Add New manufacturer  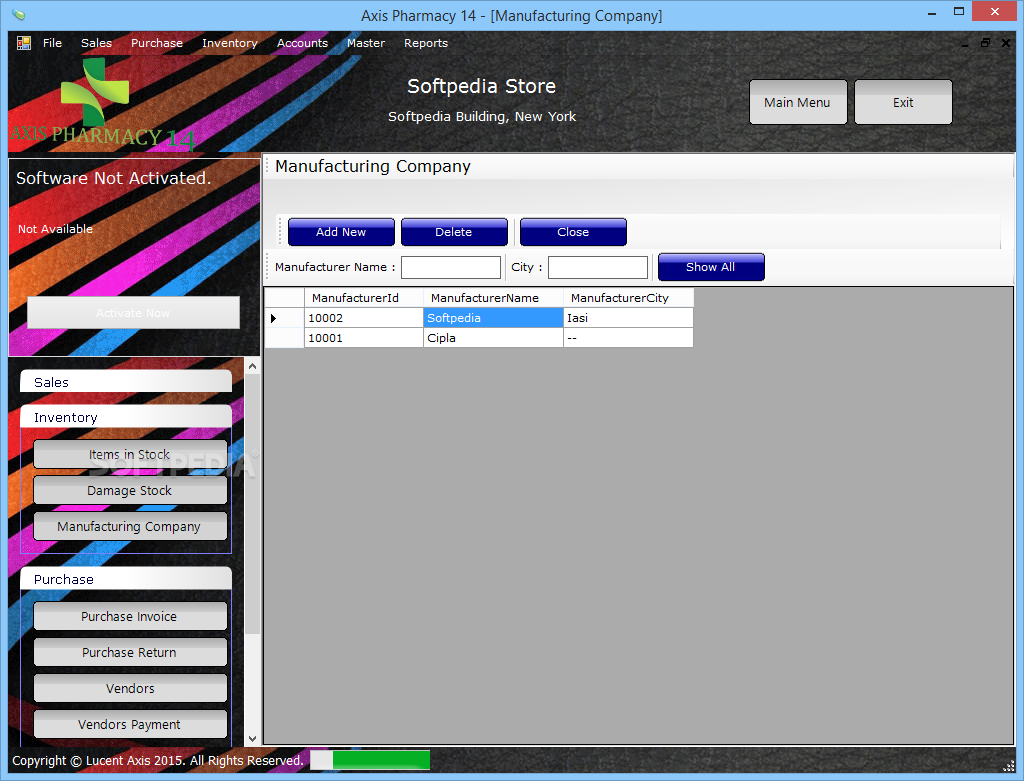(x=341, y=232)
